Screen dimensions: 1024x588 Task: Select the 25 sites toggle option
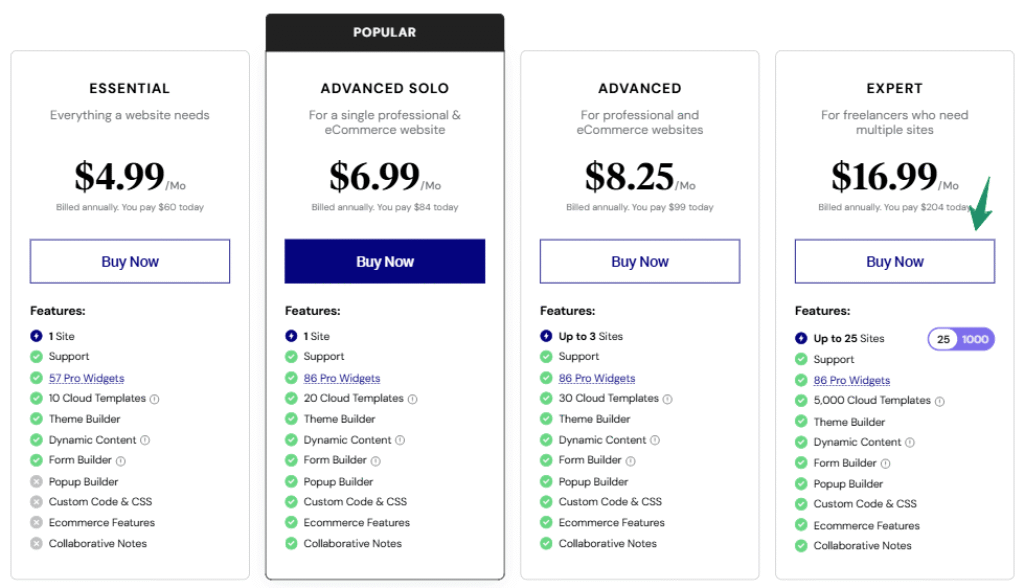coord(943,339)
